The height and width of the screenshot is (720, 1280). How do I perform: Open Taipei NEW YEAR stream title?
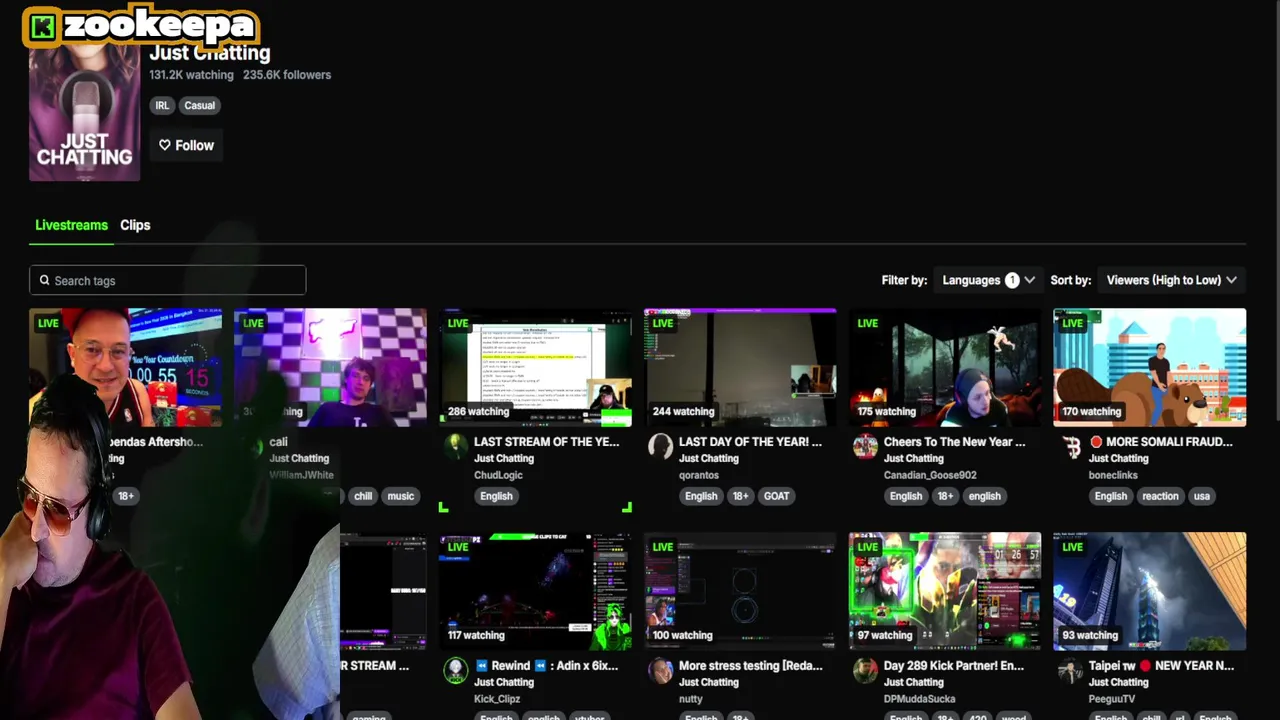point(1161,665)
